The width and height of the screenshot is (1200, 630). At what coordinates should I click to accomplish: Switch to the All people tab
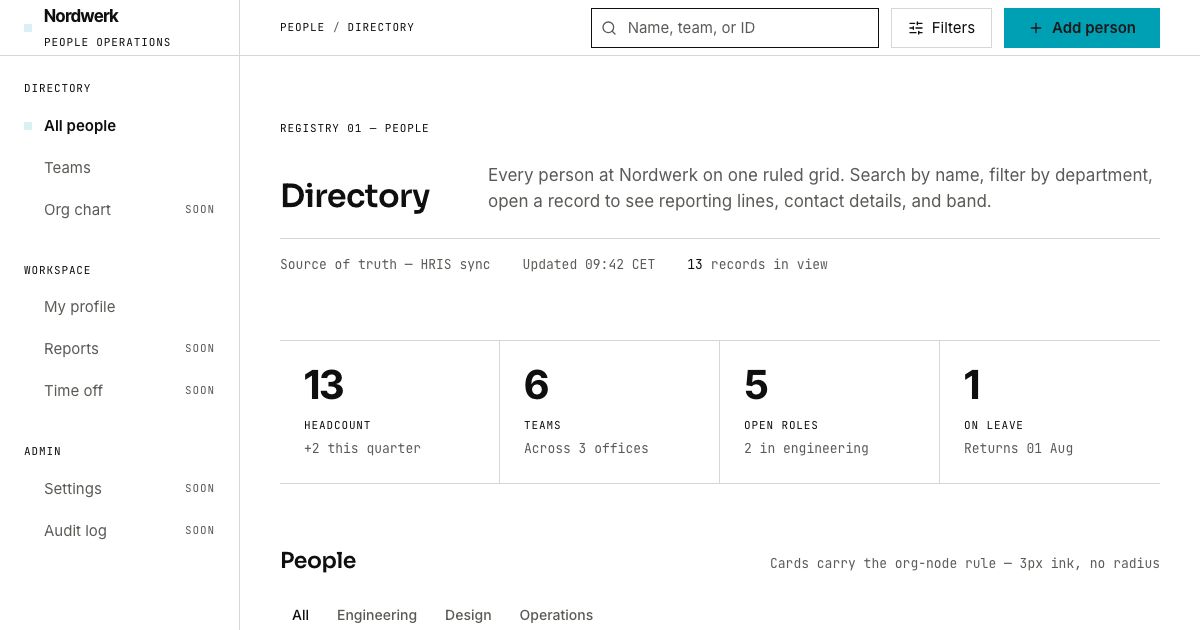point(300,615)
